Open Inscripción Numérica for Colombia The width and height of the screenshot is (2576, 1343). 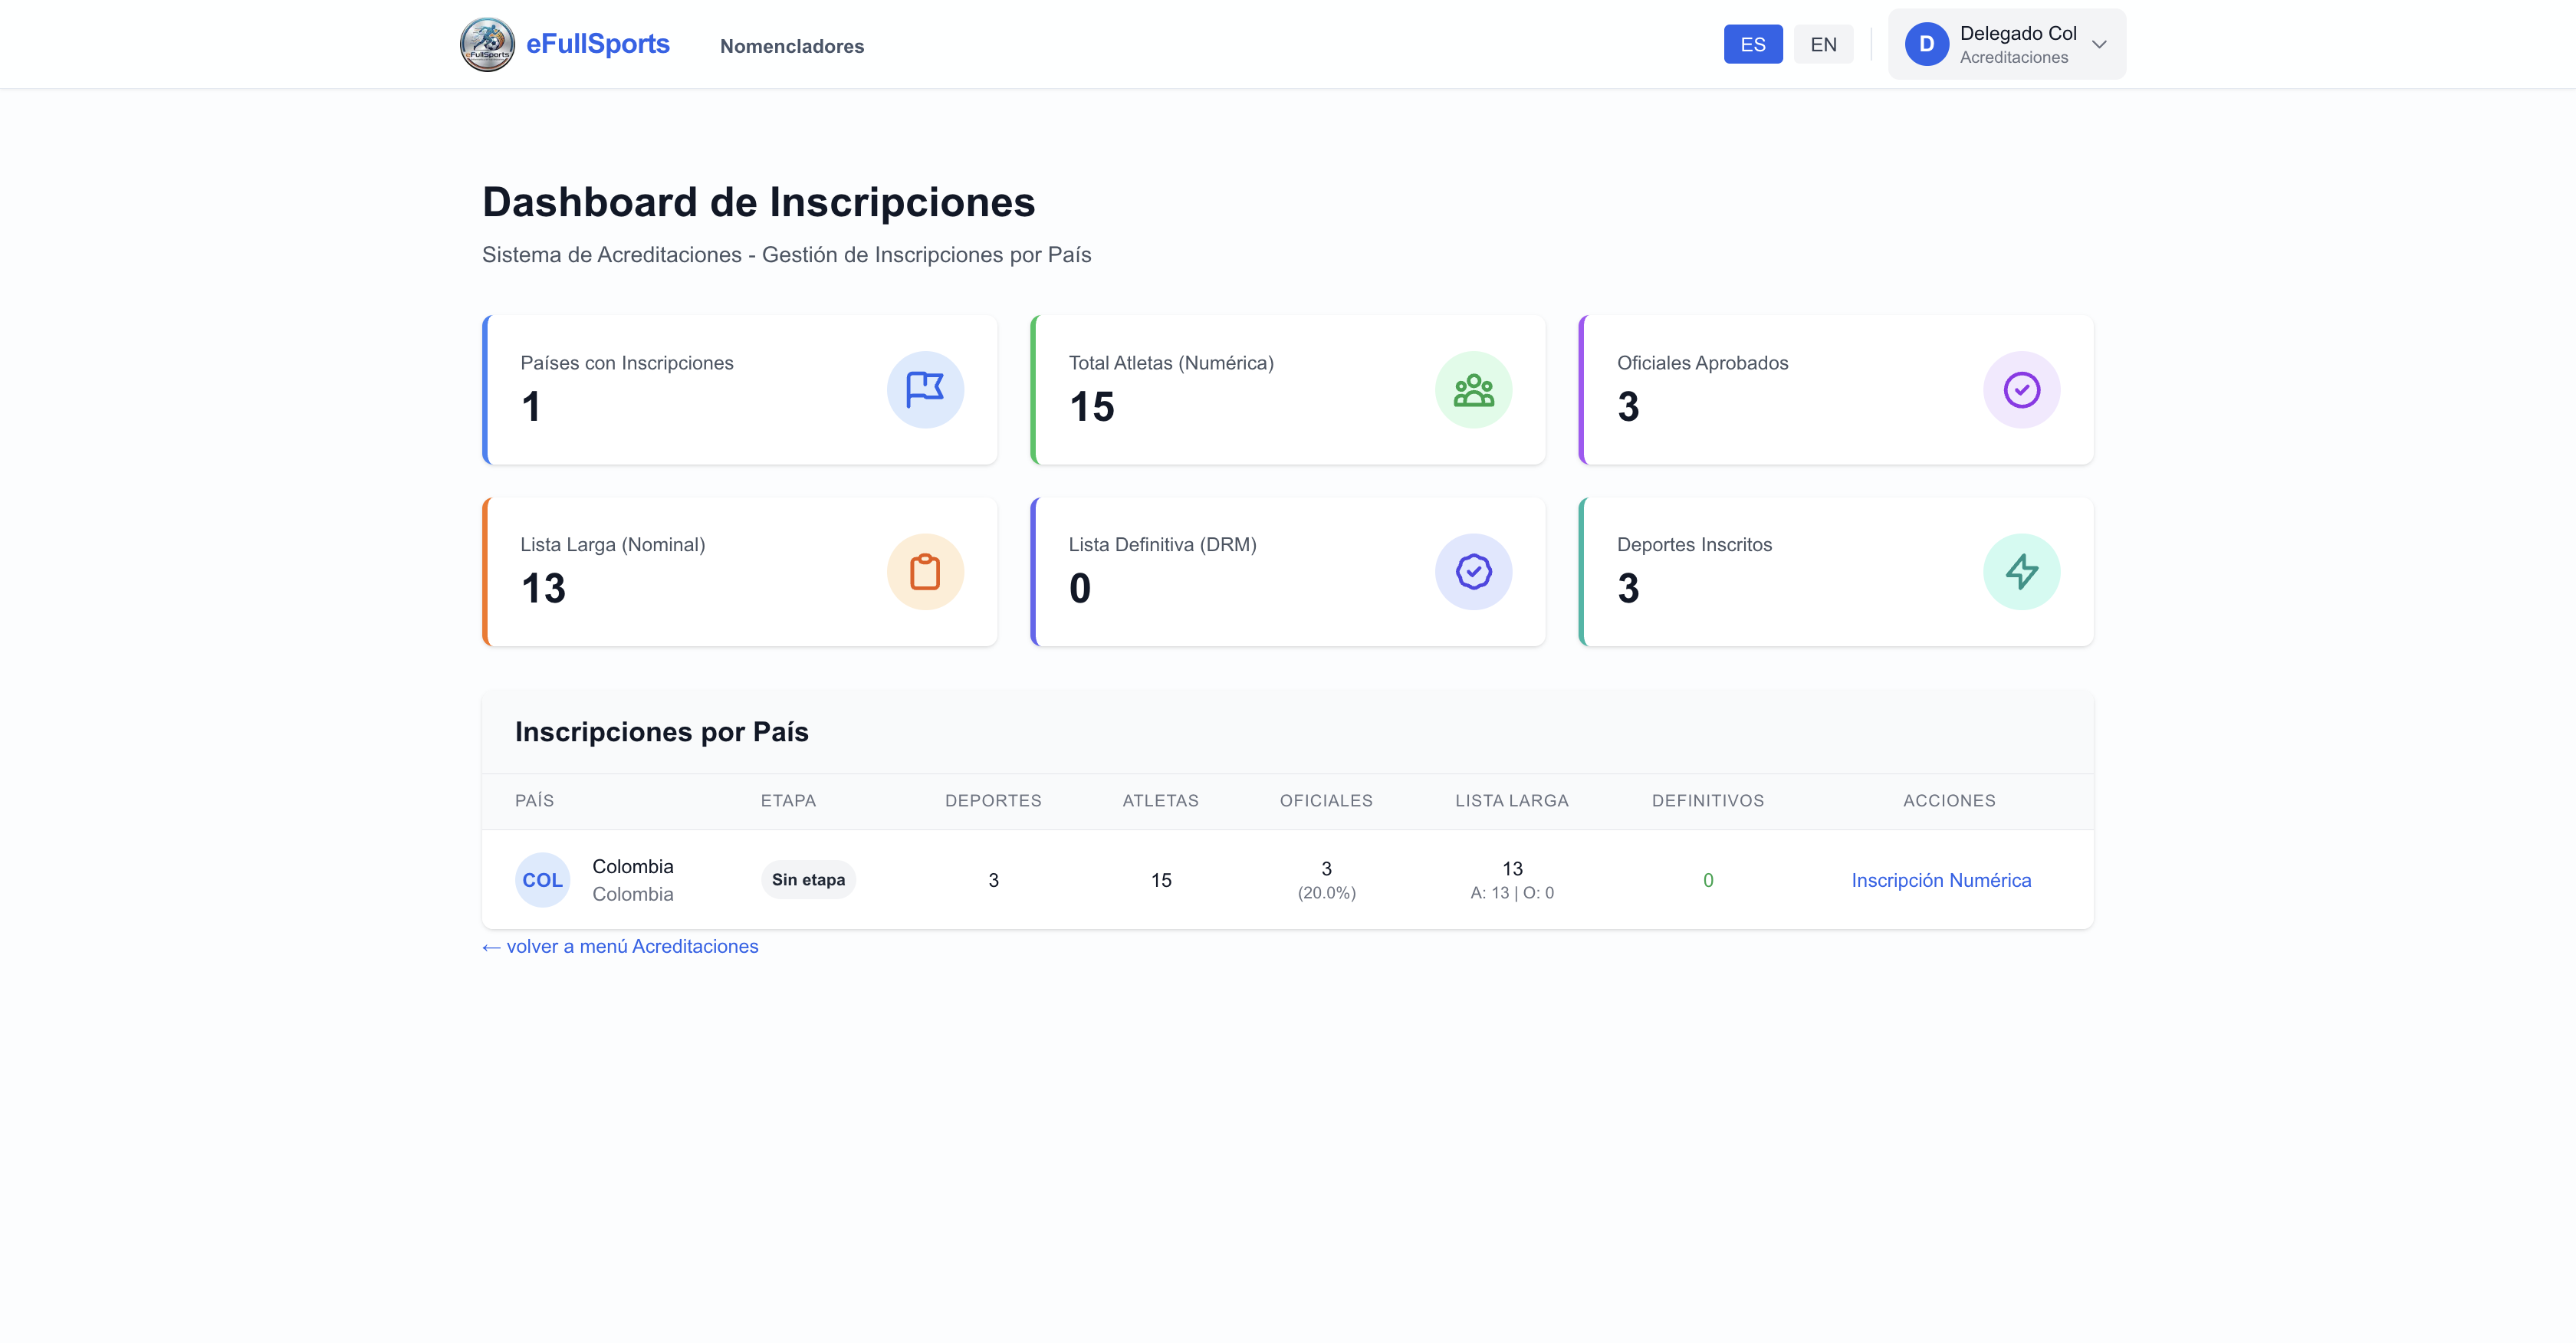pyautogui.click(x=1940, y=880)
